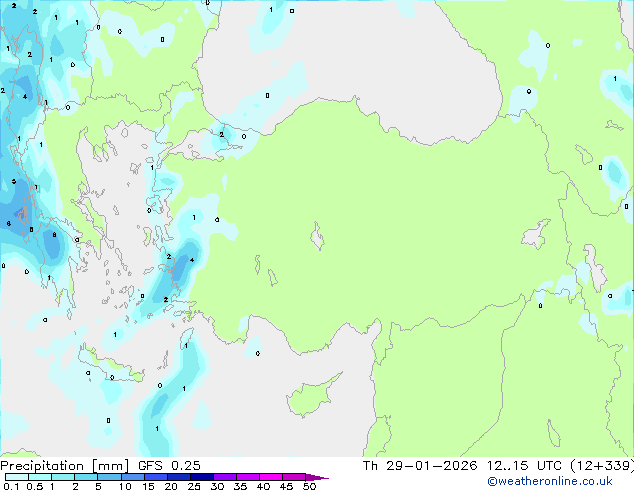The height and width of the screenshot is (490, 634).
Task: Click the "30" legend scale label
Action: (x=217, y=486)
